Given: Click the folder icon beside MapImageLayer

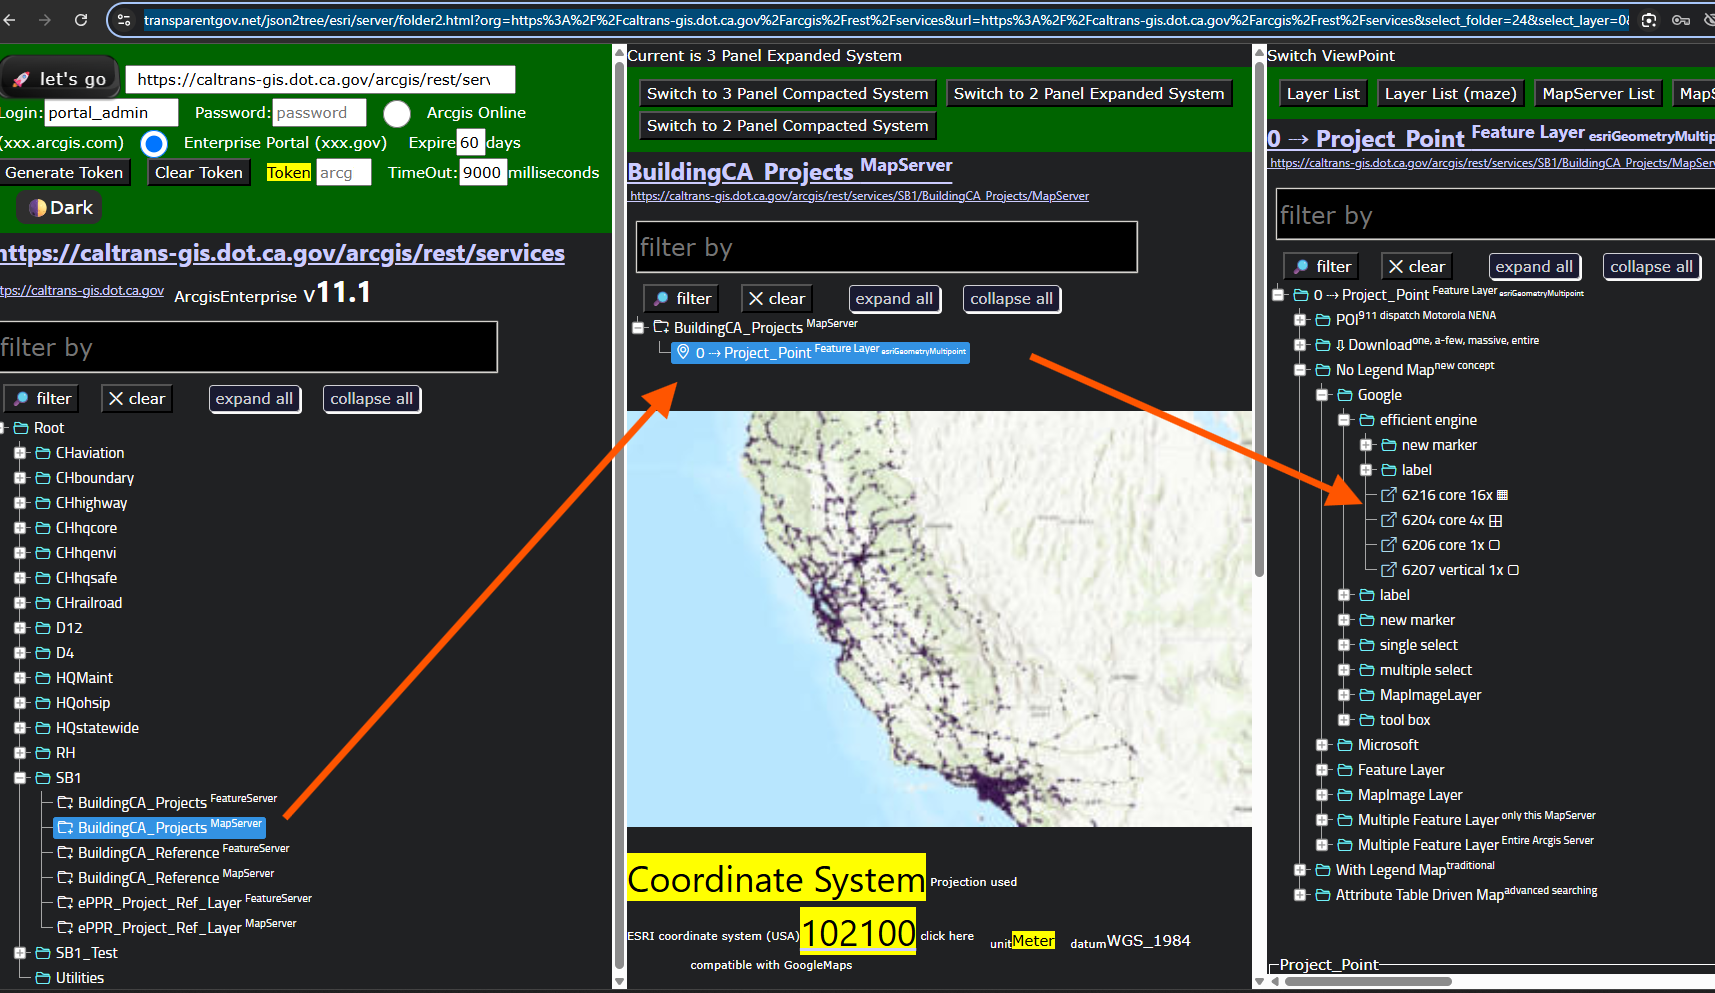Looking at the screenshot, I should (1367, 695).
